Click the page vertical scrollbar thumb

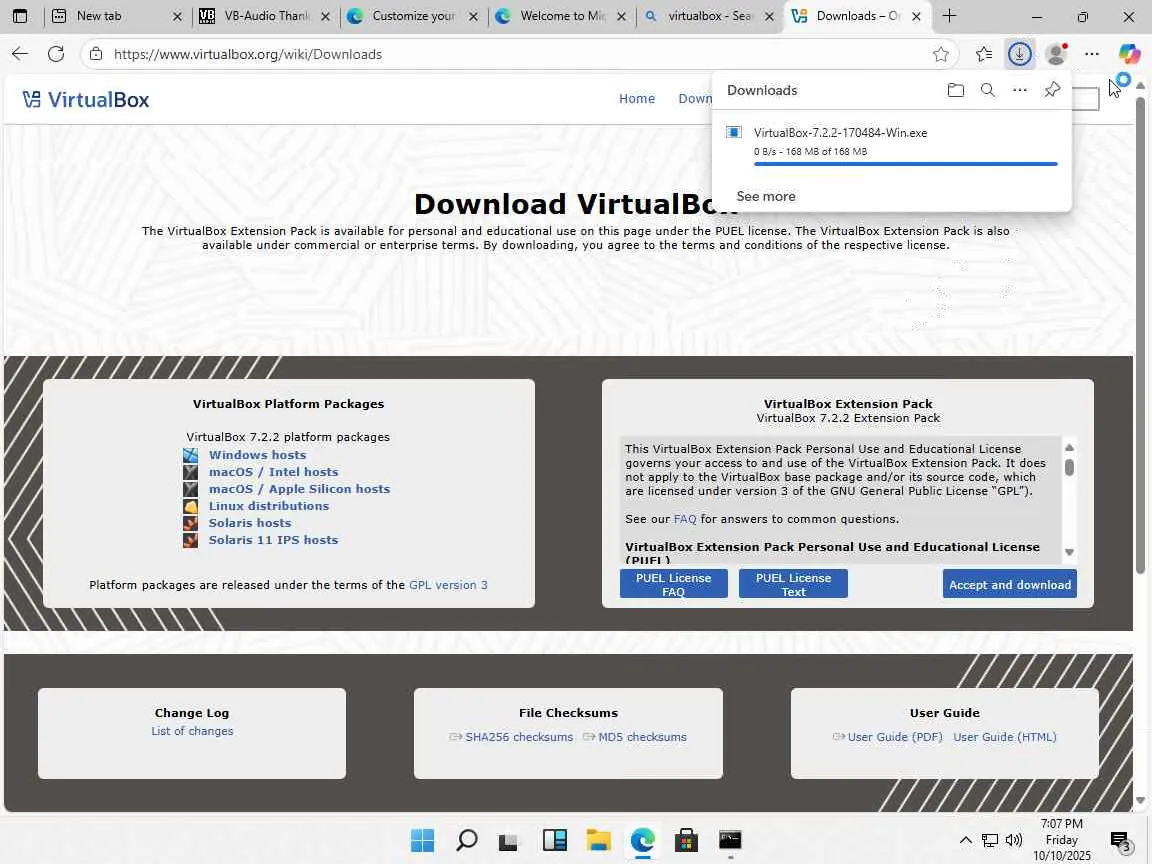(1140, 334)
